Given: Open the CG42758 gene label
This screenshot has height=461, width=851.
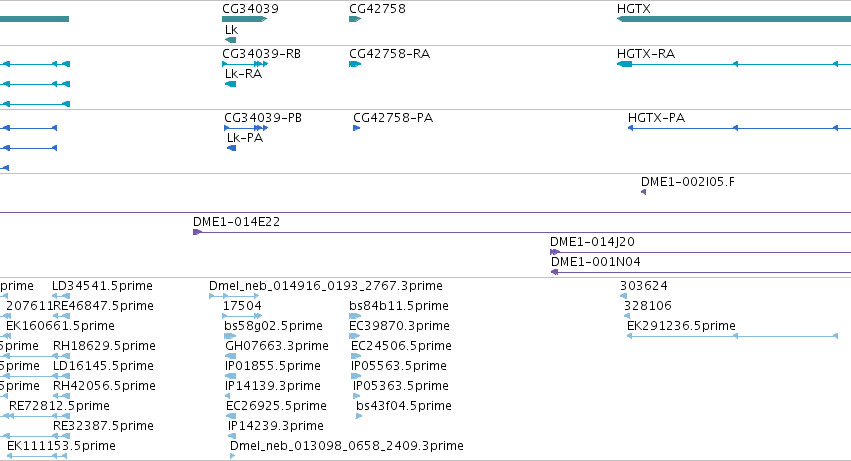Looking at the screenshot, I should [377, 9].
